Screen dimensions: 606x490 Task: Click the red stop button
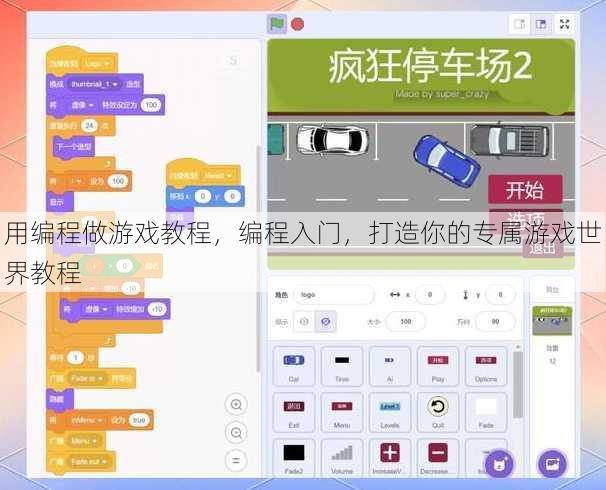(x=297, y=24)
